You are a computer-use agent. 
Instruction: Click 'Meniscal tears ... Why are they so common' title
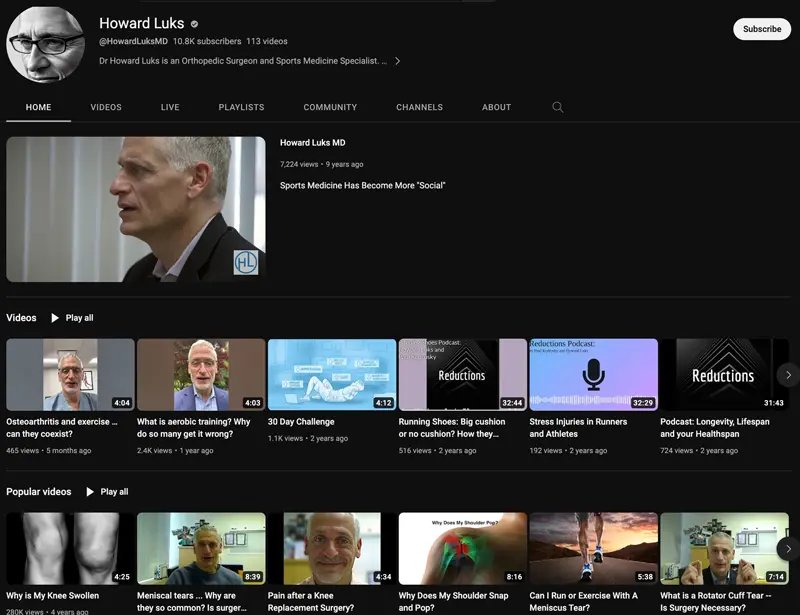pos(192,602)
